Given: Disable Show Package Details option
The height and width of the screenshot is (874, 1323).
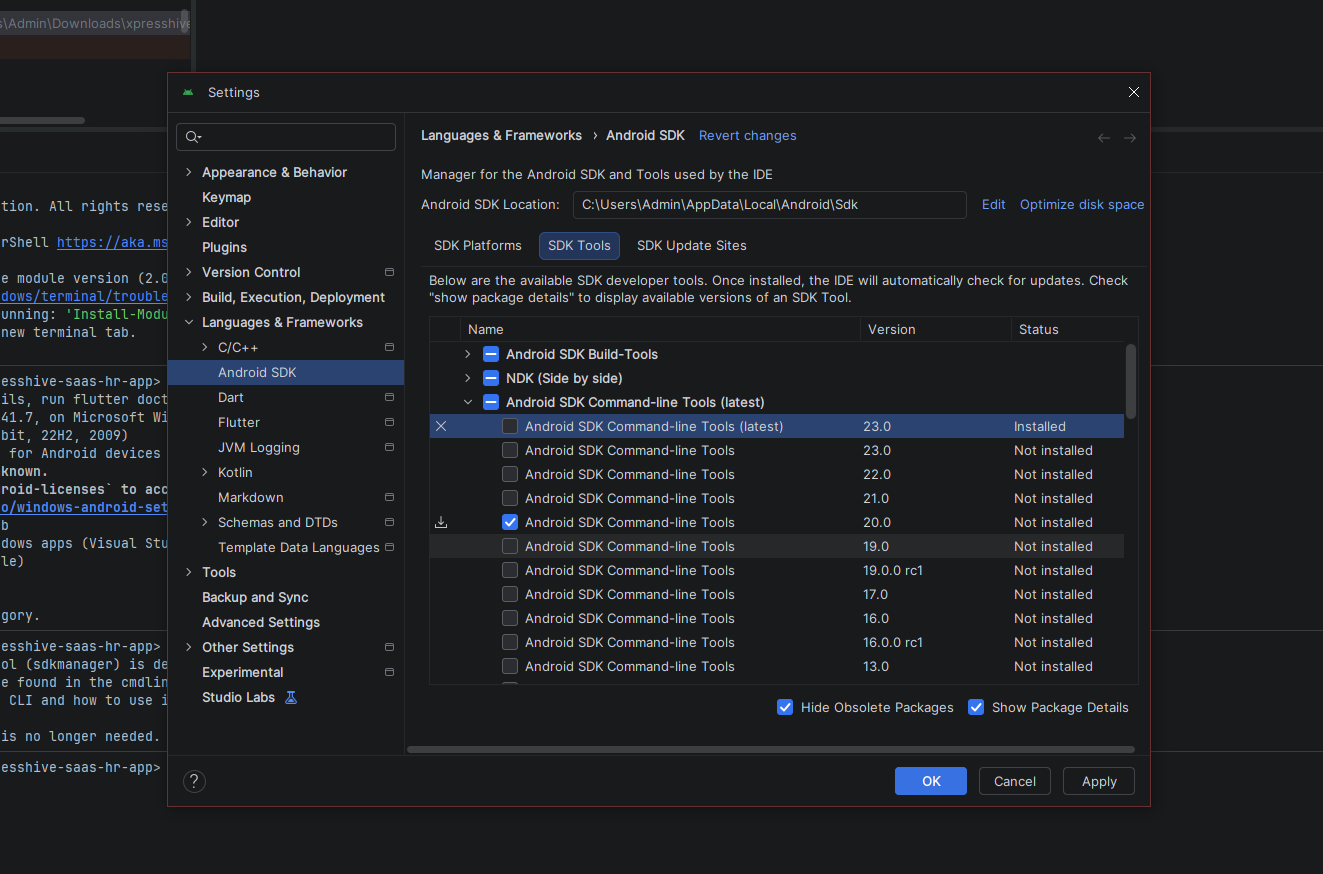Looking at the screenshot, I should point(976,707).
